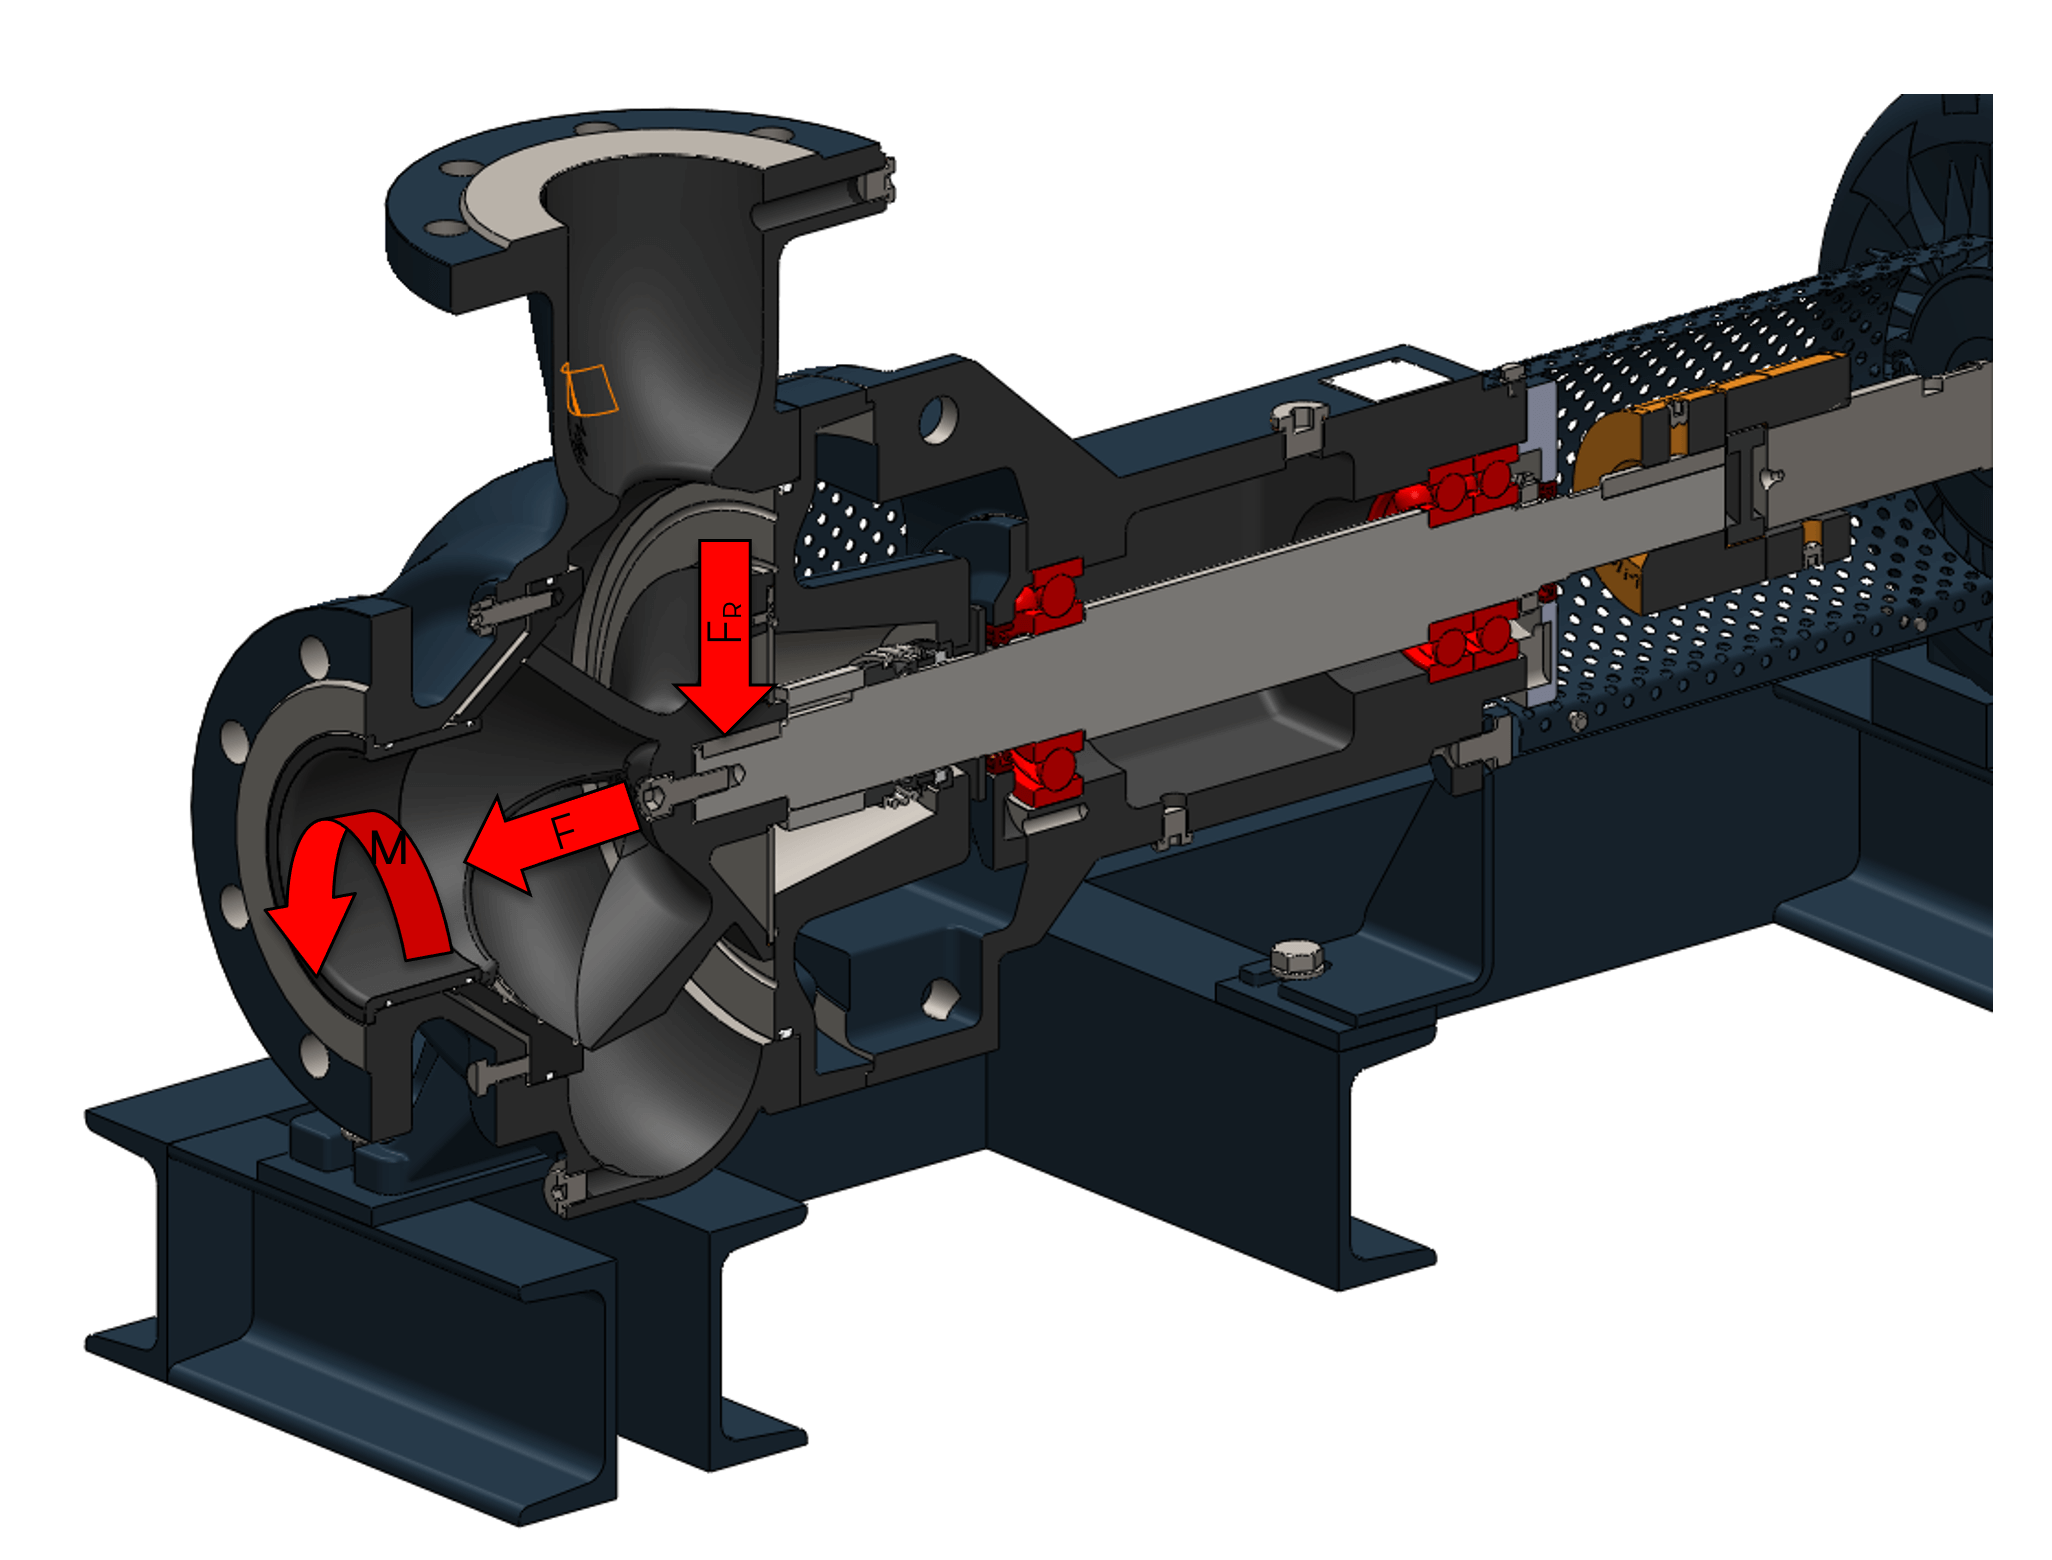2052x1560 pixels.
Task: Click the "M" moment label
Action: 388,849
